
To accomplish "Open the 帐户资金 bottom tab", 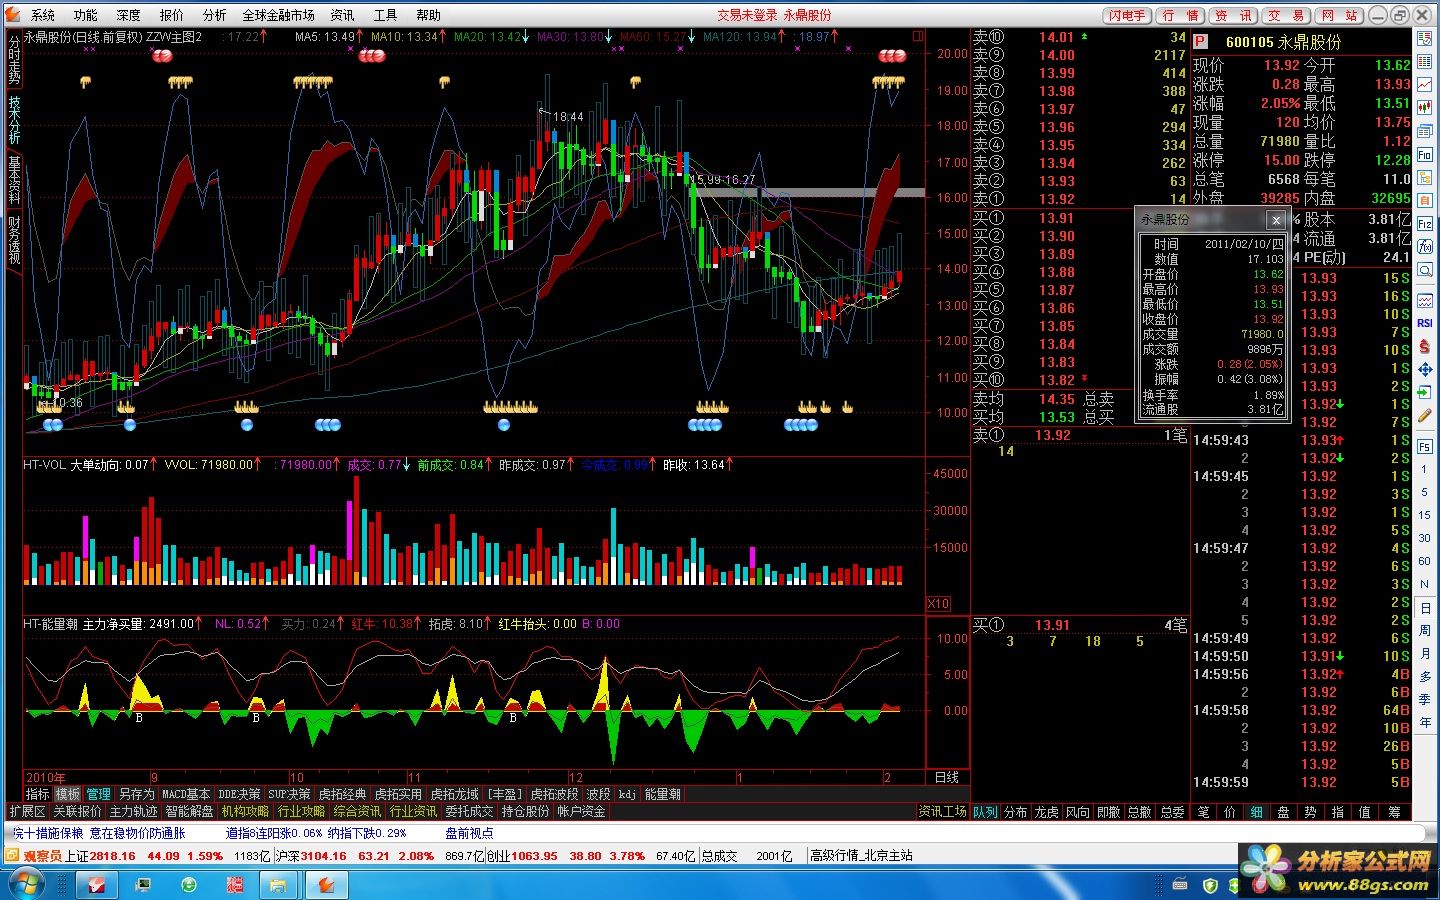I will 581,812.
